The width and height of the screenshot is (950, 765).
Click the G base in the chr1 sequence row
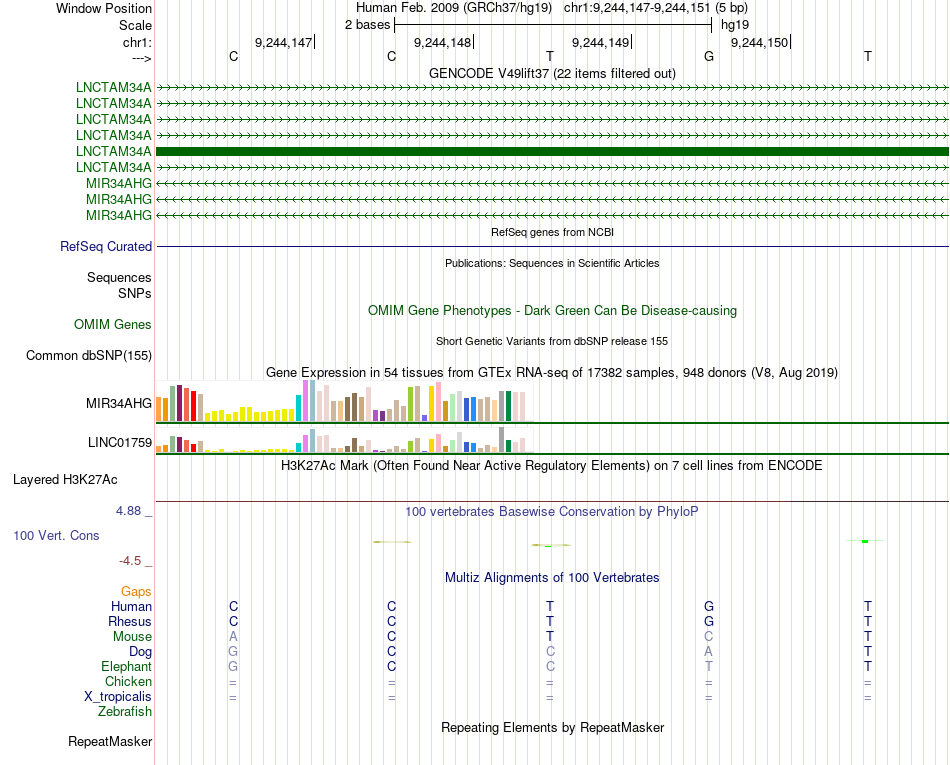click(709, 56)
